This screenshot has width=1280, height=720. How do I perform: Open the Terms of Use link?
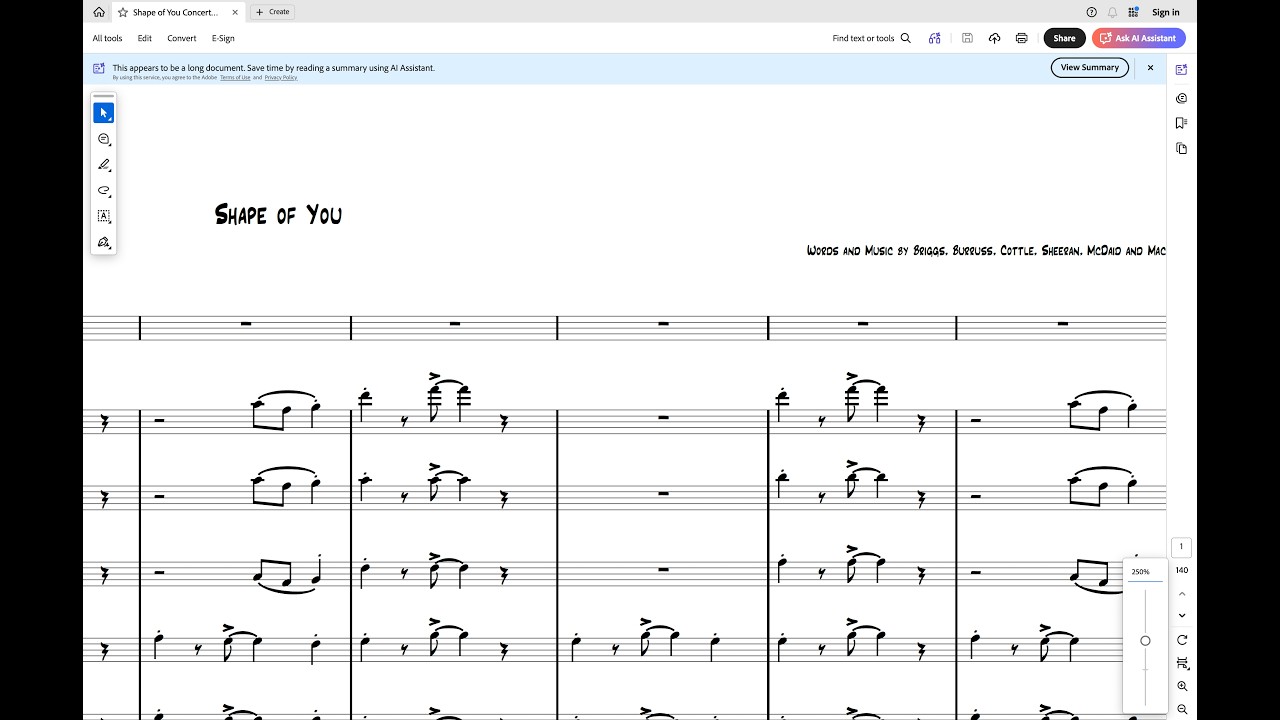235,77
